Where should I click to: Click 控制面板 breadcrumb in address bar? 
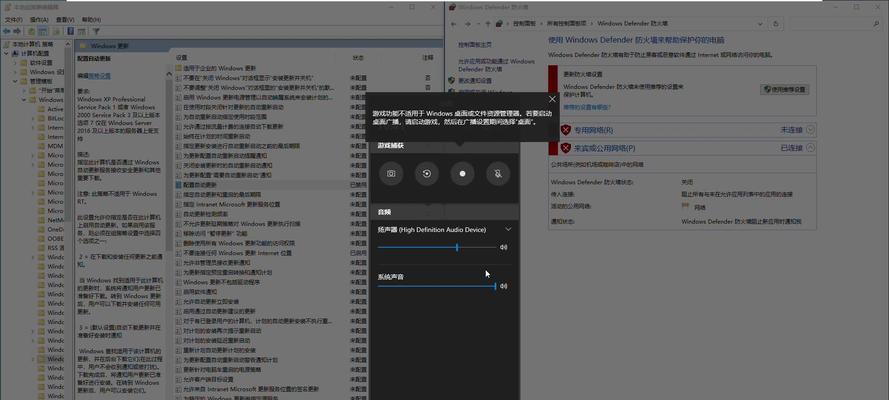pos(523,24)
